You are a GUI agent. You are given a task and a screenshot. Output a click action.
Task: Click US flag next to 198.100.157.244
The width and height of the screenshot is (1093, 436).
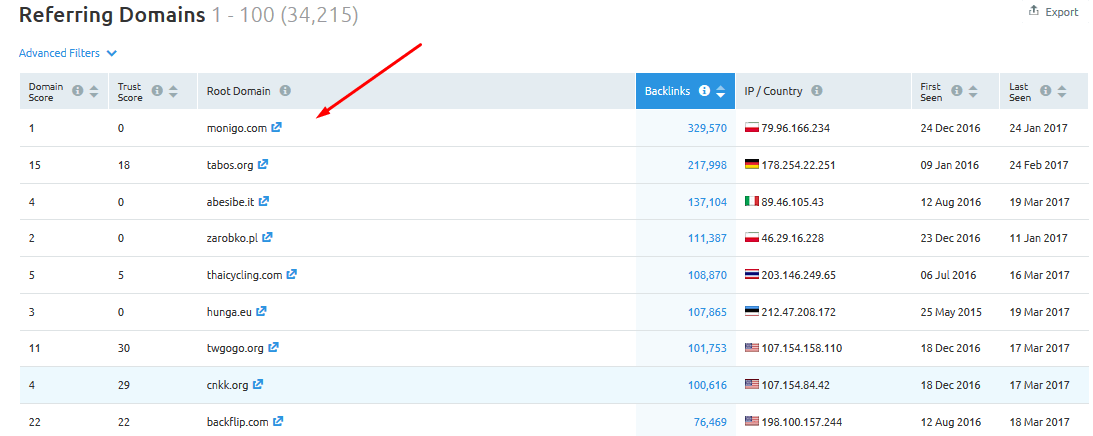(751, 421)
